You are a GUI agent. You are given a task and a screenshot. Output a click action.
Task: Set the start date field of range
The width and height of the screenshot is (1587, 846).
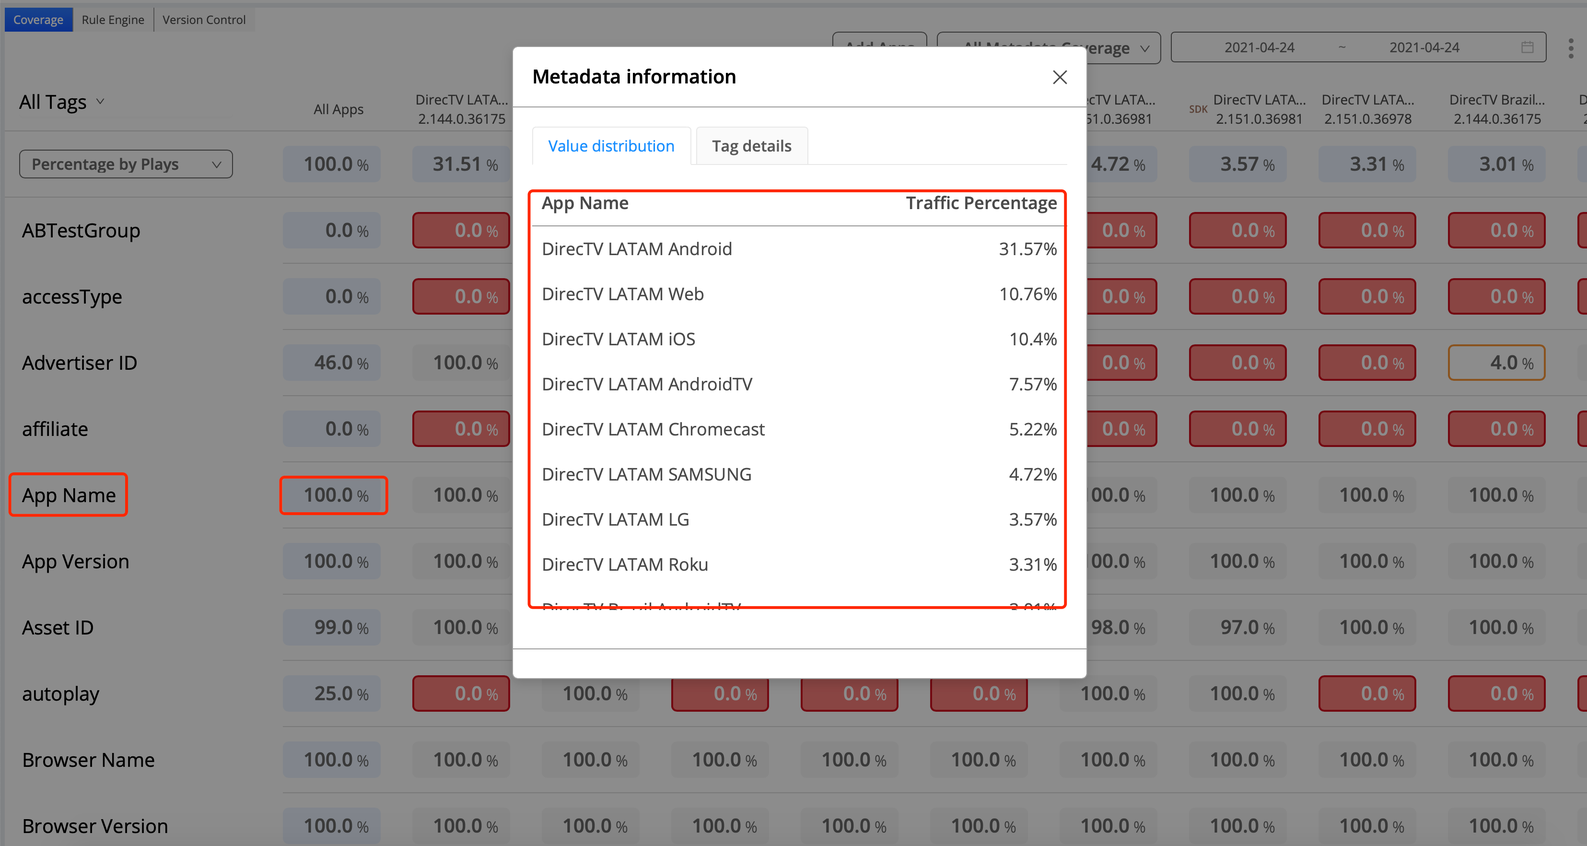pyautogui.click(x=1259, y=47)
